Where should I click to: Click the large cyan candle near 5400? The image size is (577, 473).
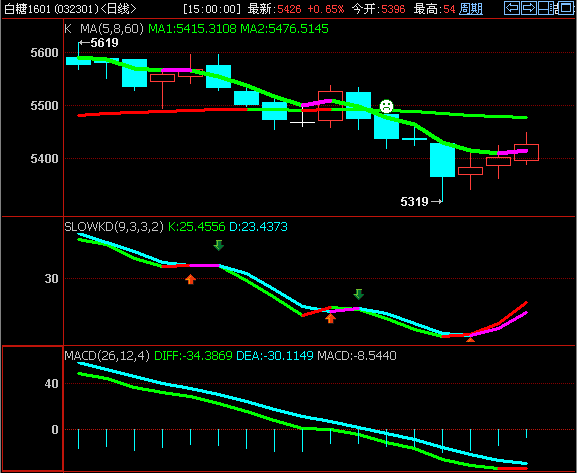pyautogui.click(x=442, y=160)
